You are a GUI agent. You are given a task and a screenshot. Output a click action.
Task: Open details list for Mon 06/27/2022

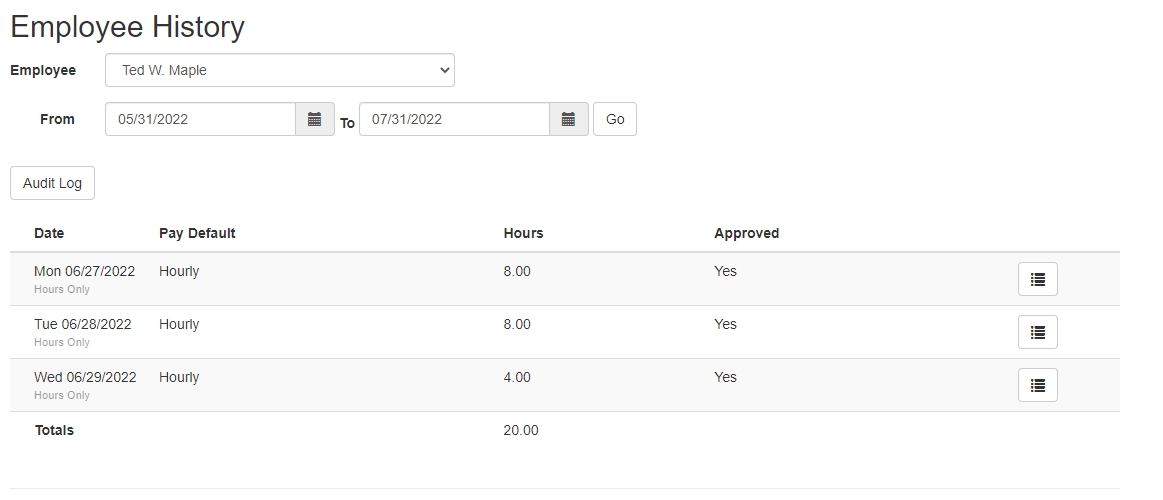click(x=1037, y=279)
